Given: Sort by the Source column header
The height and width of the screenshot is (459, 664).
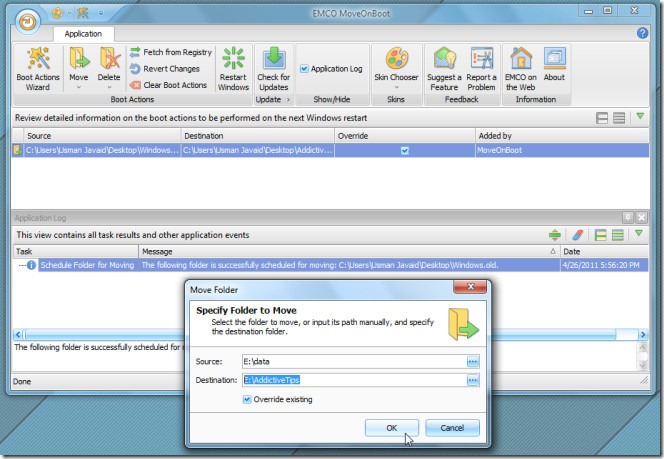Looking at the screenshot, I should point(102,136).
